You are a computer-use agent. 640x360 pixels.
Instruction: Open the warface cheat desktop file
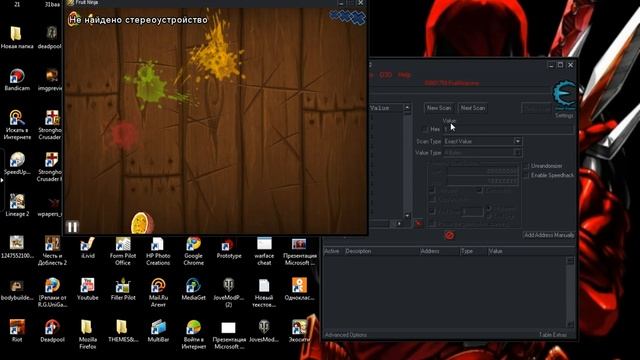pyautogui.click(x=264, y=251)
